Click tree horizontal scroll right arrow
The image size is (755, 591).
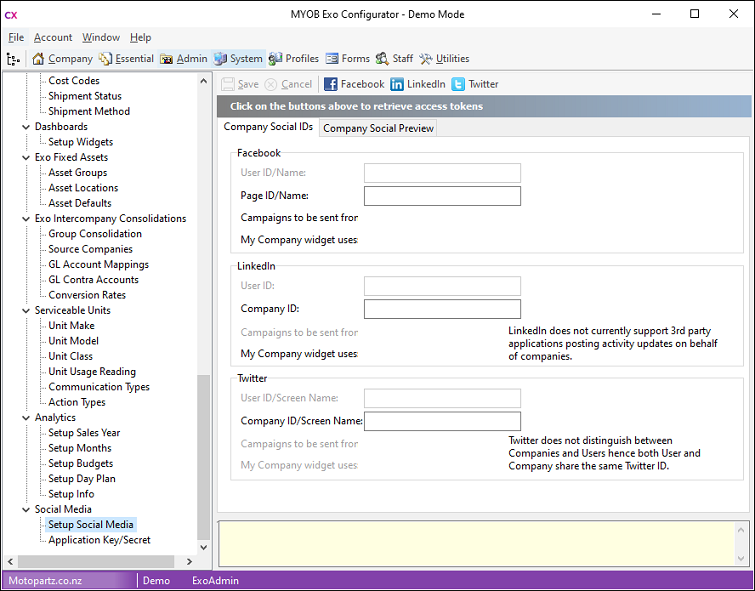189,562
